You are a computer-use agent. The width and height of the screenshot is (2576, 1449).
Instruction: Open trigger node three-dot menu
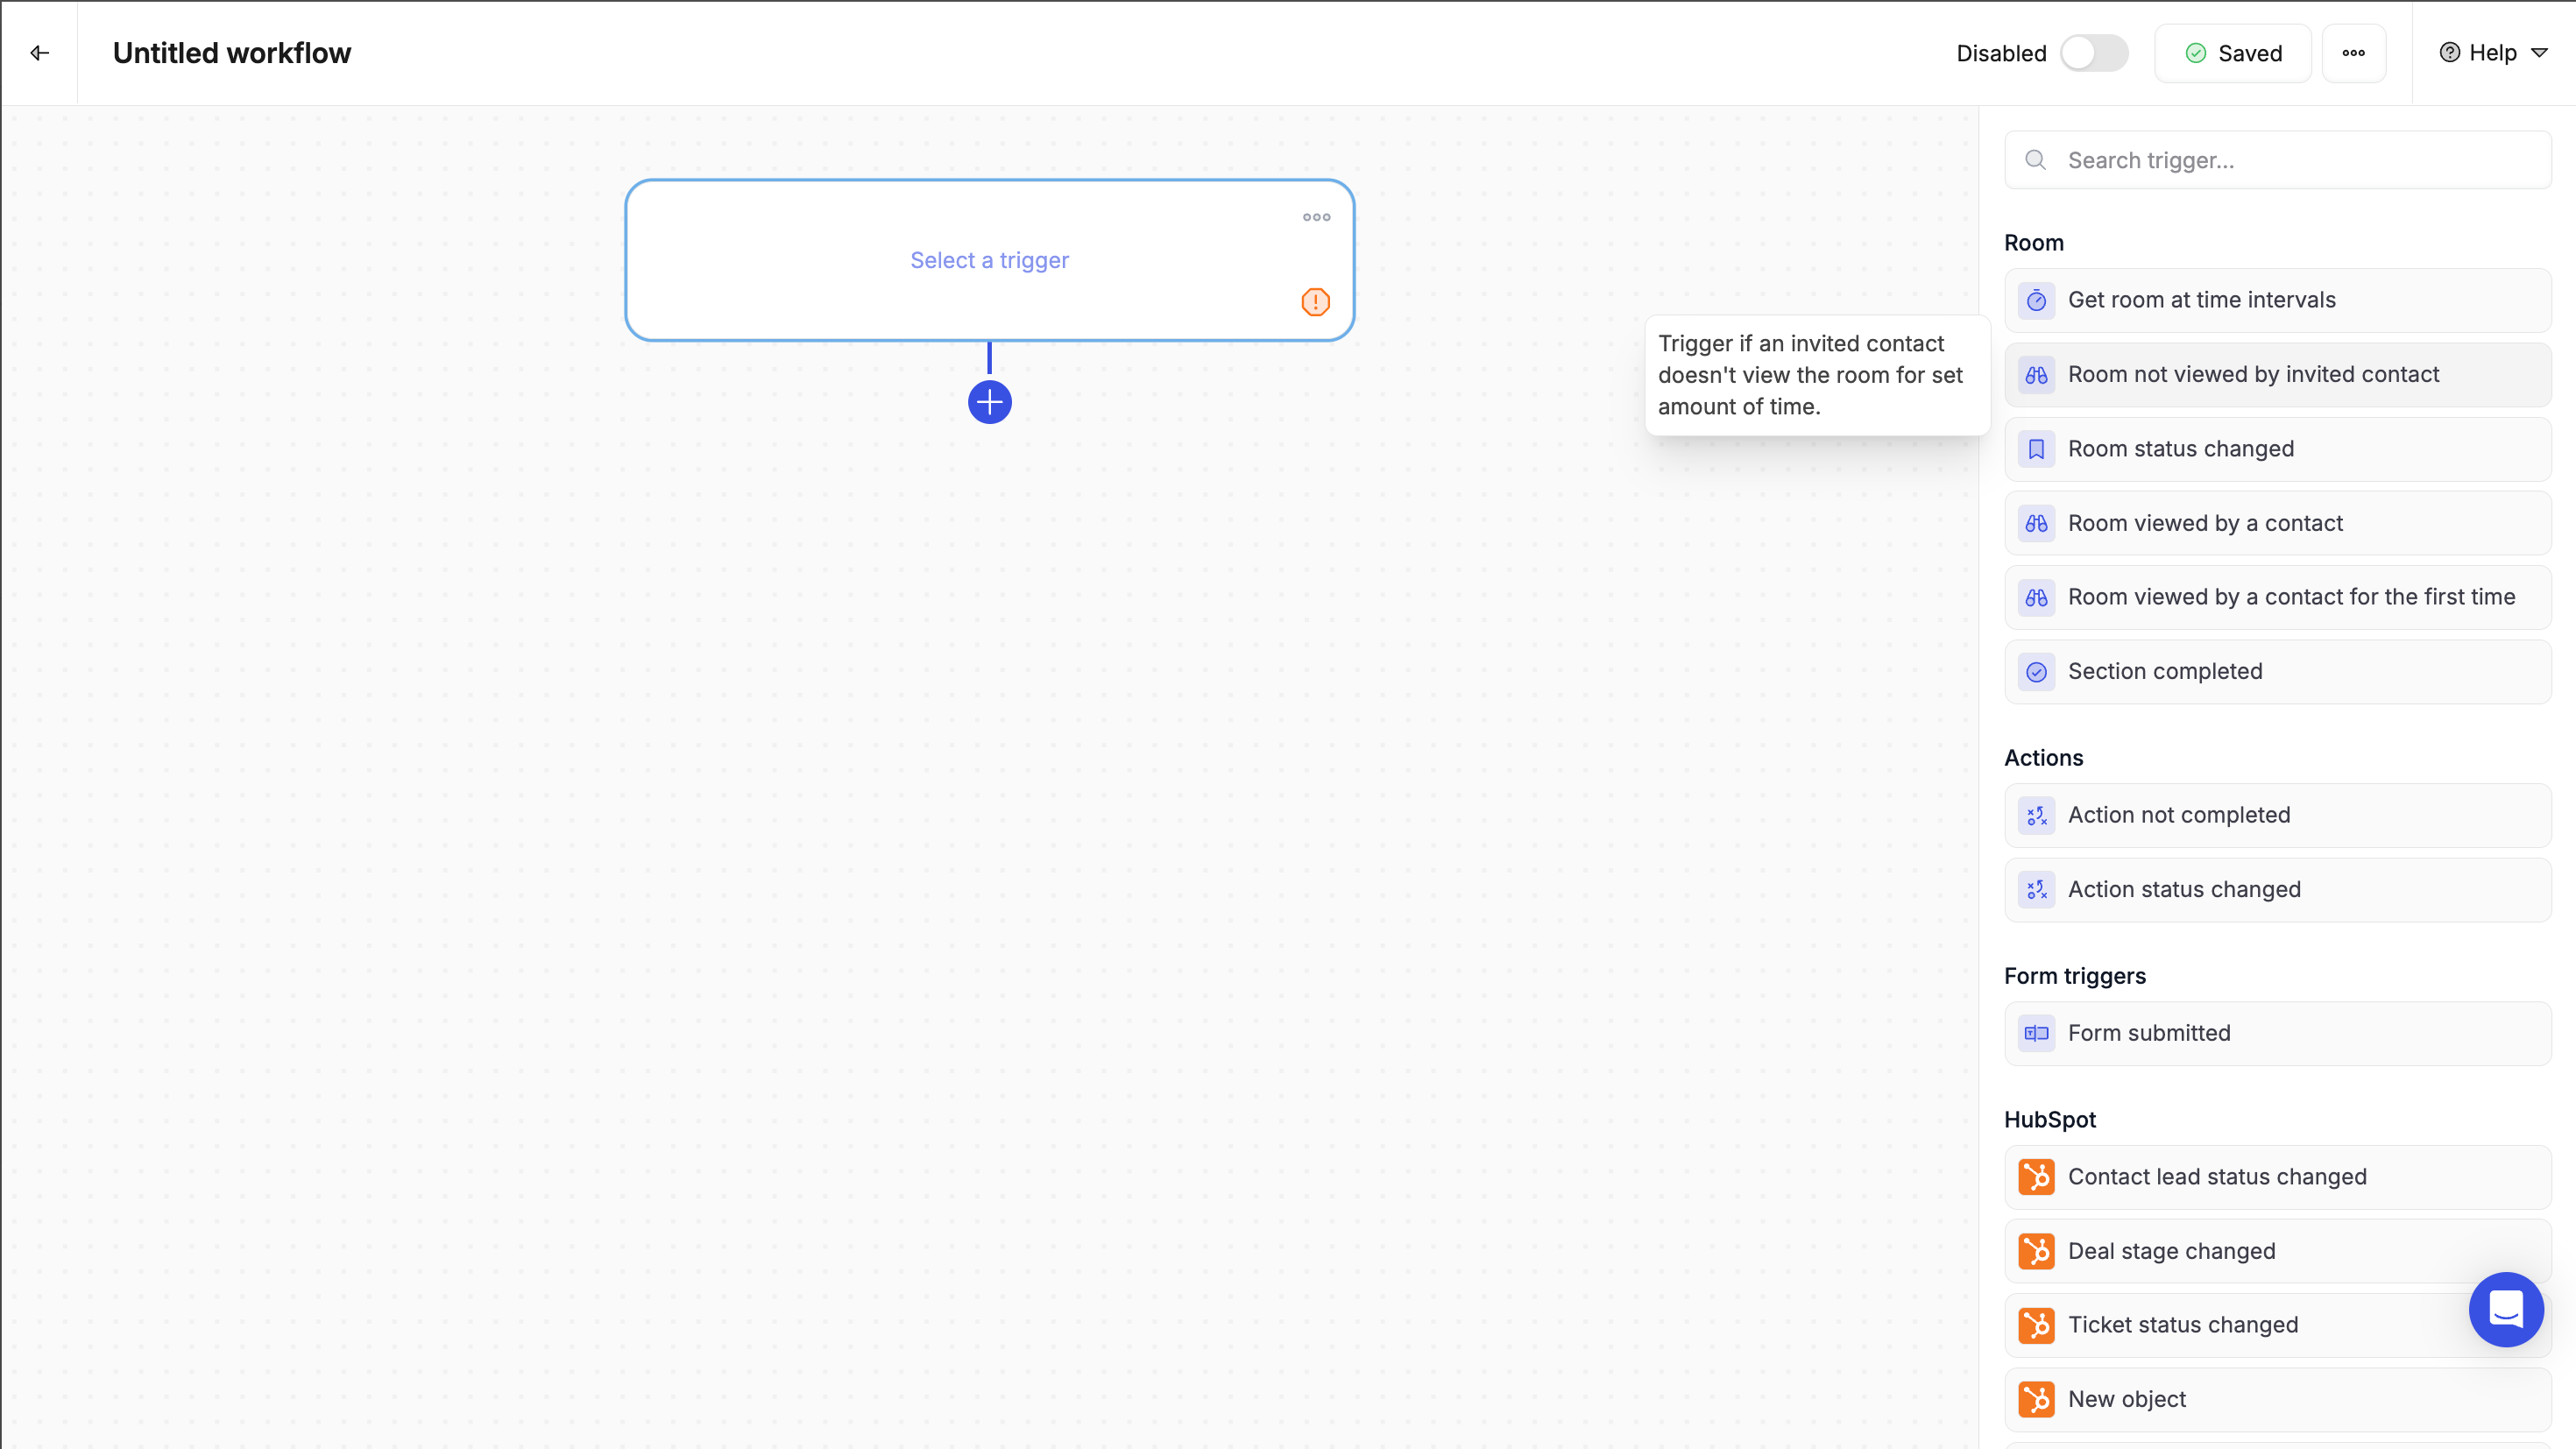click(1316, 217)
